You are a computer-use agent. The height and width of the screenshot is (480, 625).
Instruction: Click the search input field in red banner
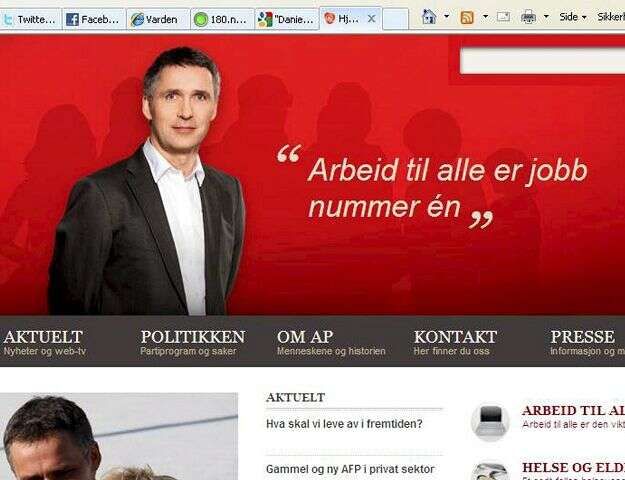542,61
